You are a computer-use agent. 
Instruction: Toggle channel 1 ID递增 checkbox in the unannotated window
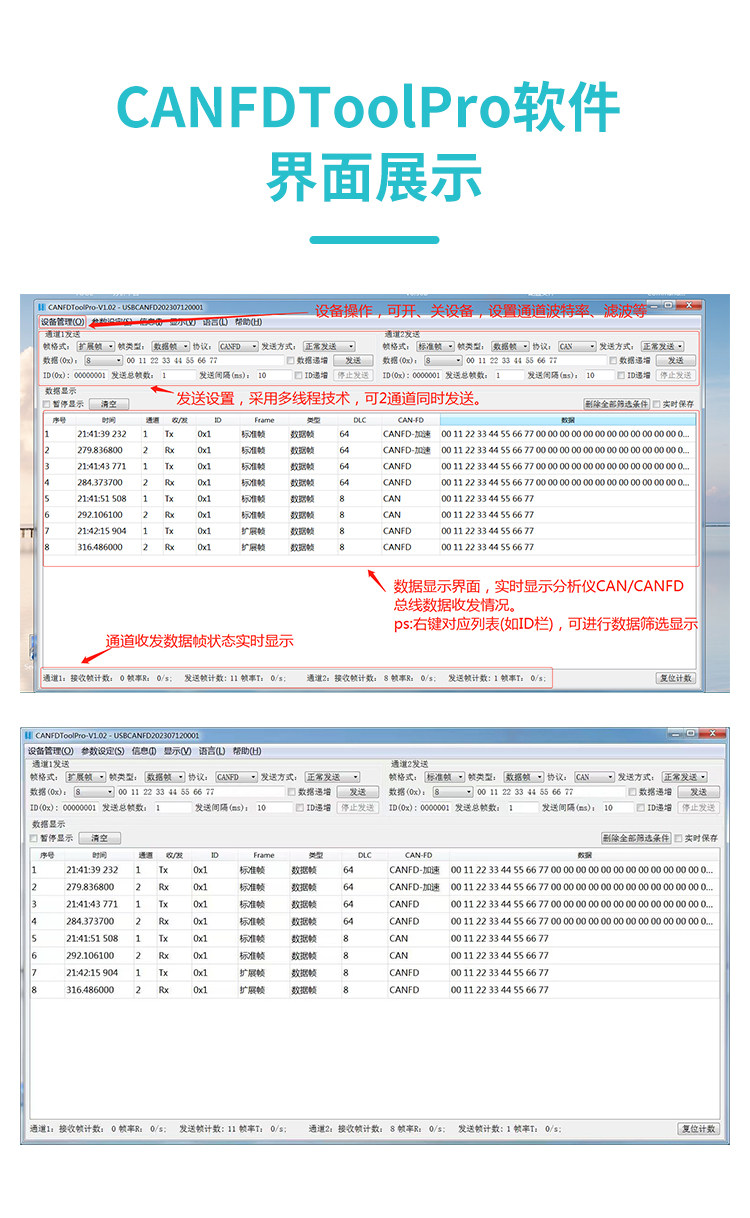300,807
